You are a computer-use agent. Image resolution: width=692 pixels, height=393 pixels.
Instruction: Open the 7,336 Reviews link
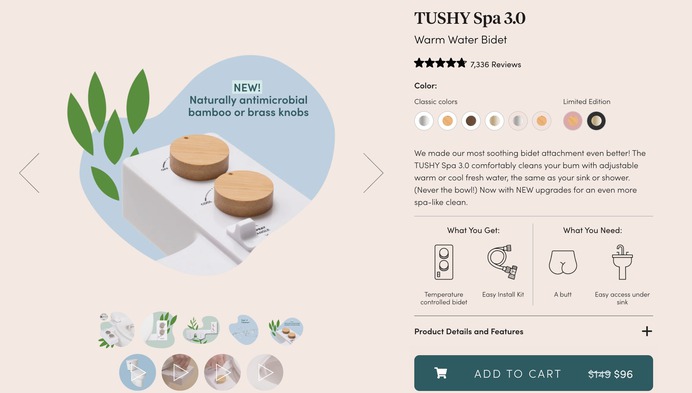pos(495,64)
